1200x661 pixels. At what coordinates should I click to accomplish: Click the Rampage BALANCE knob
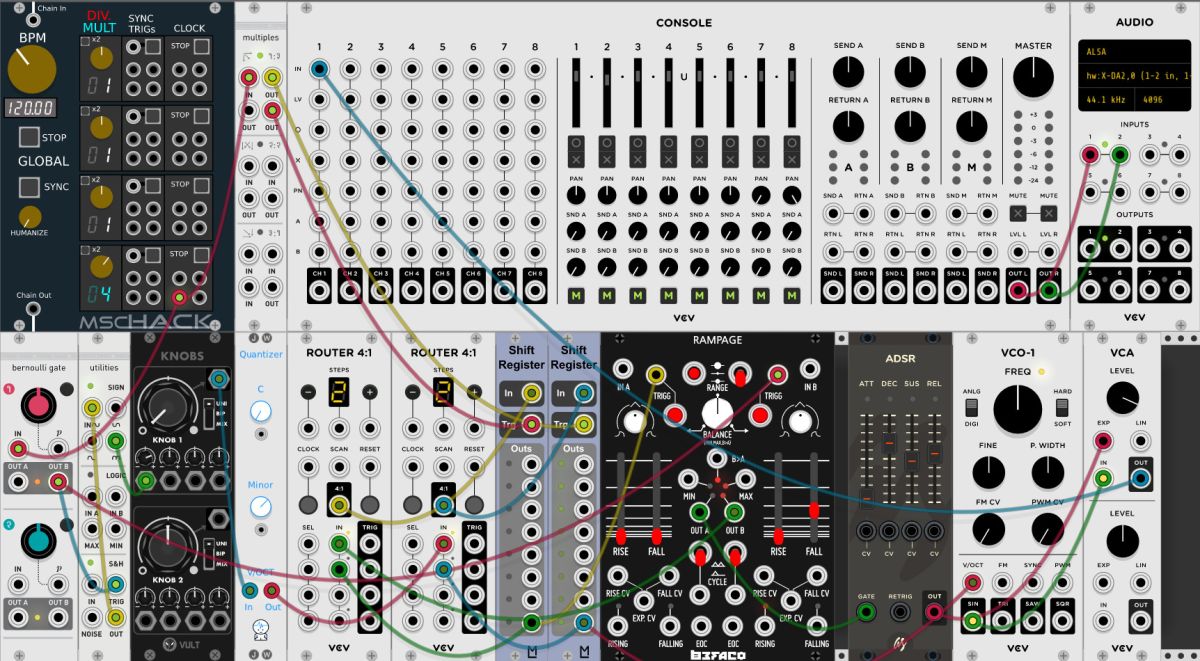tap(716, 412)
